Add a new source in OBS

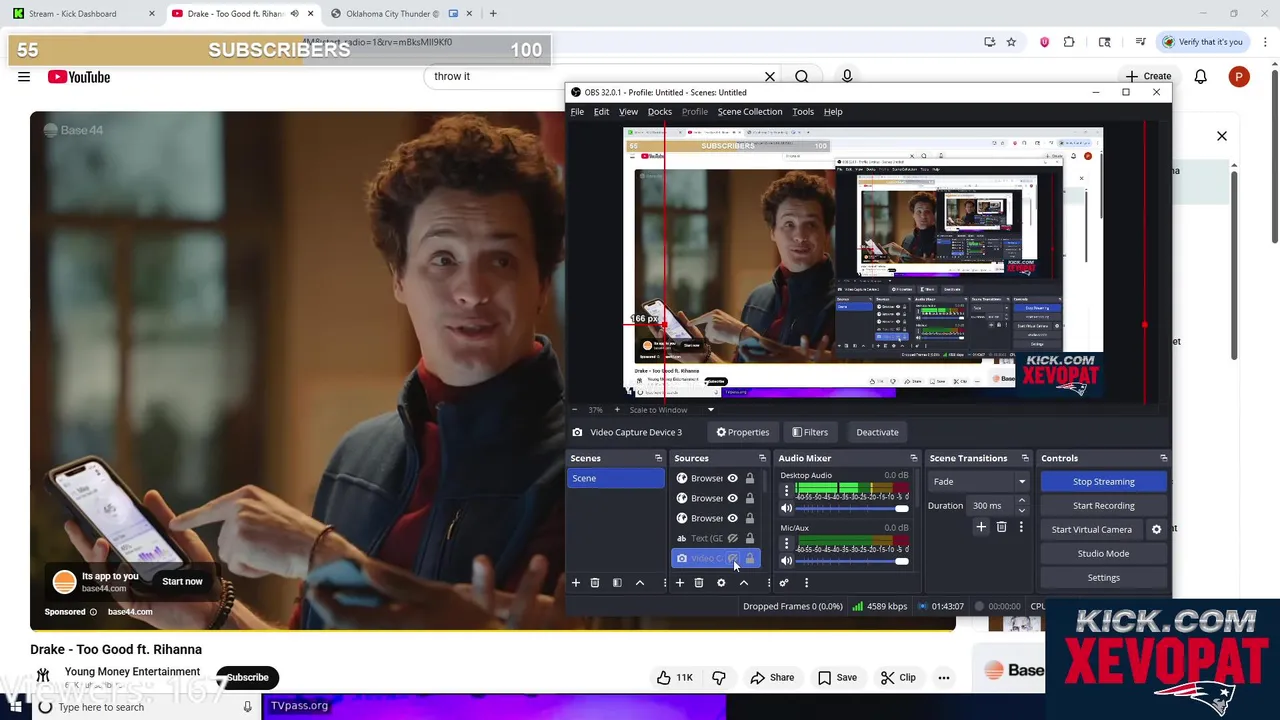(x=679, y=583)
